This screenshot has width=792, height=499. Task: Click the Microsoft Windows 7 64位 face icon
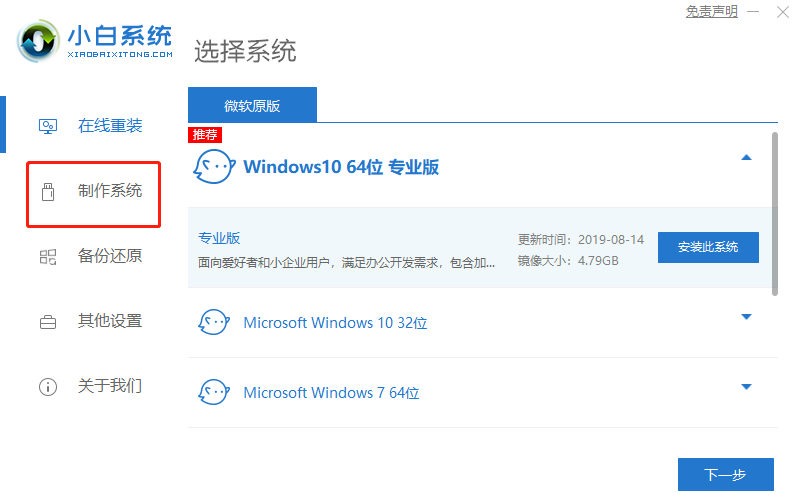click(x=214, y=392)
